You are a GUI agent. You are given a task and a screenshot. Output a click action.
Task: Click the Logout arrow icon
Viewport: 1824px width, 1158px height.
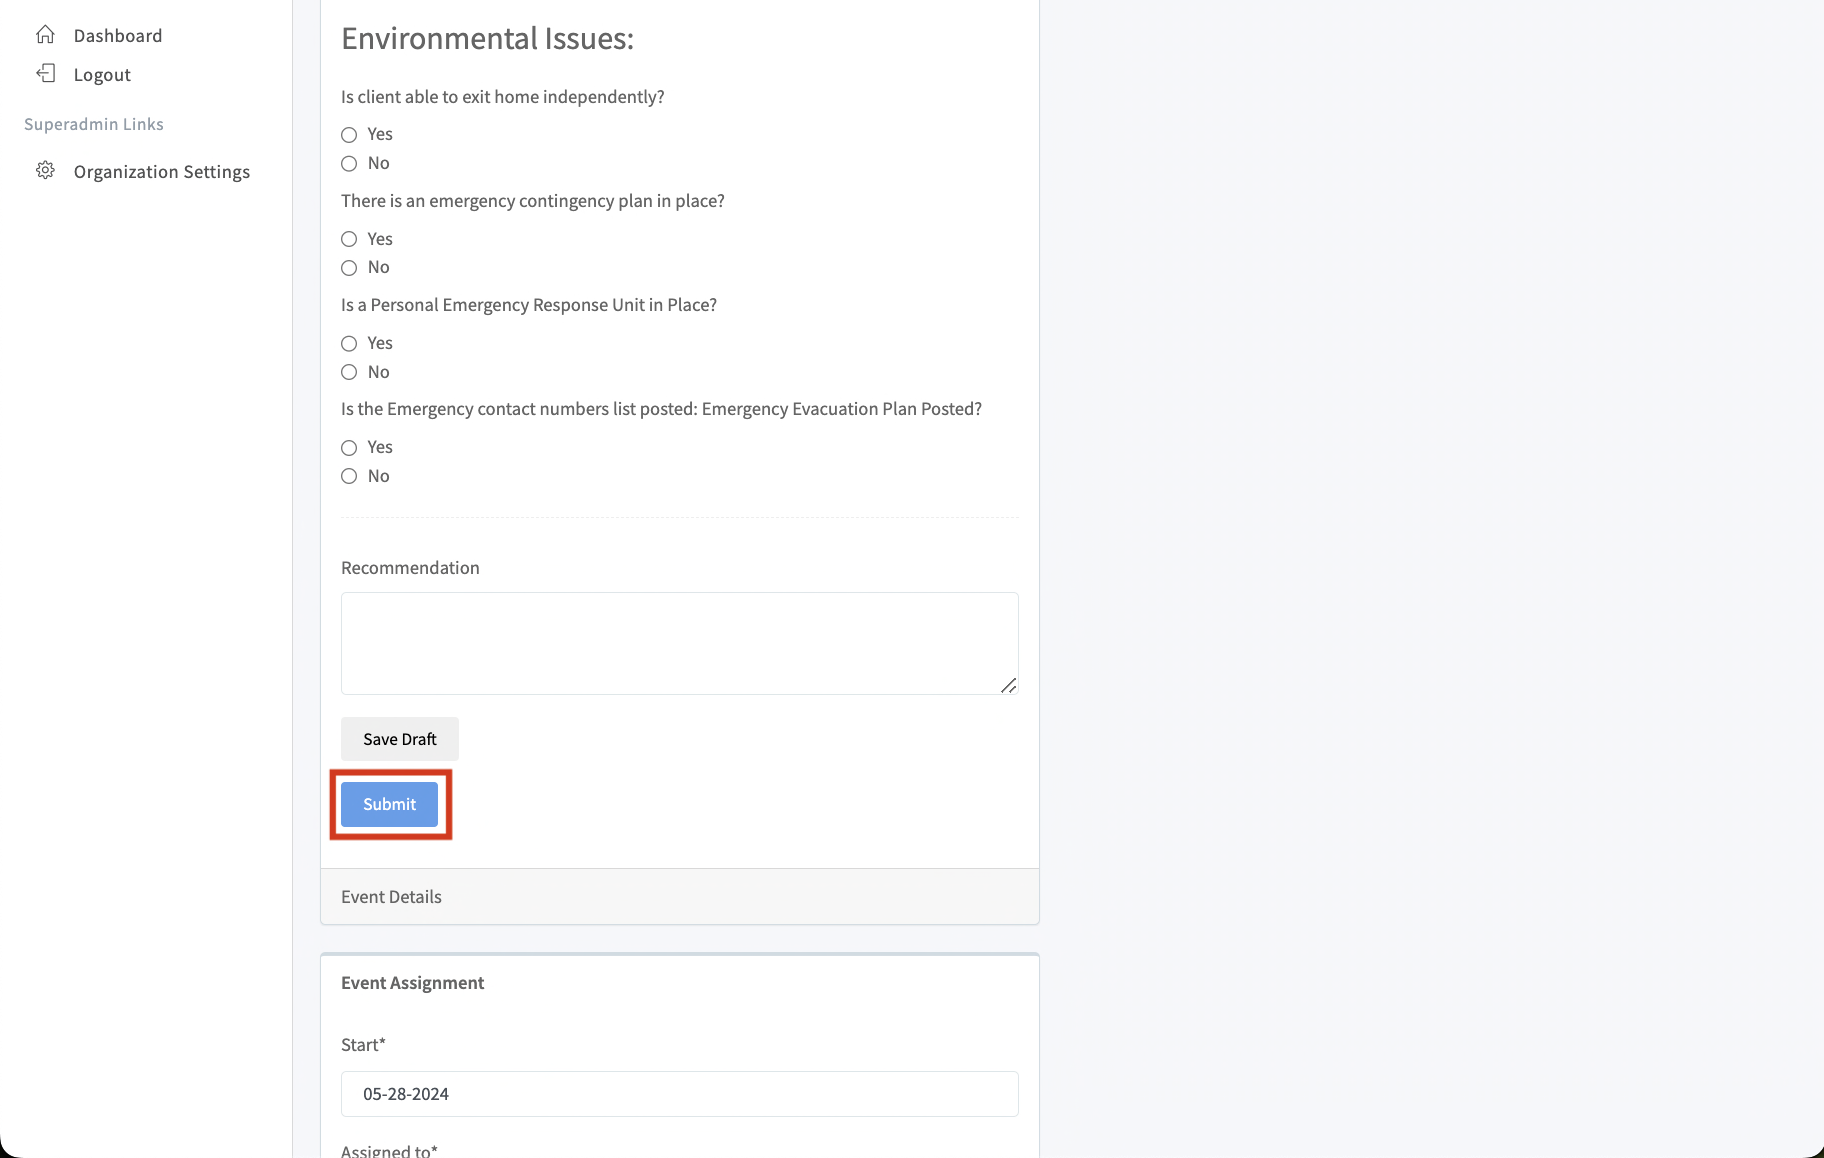[45, 73]
